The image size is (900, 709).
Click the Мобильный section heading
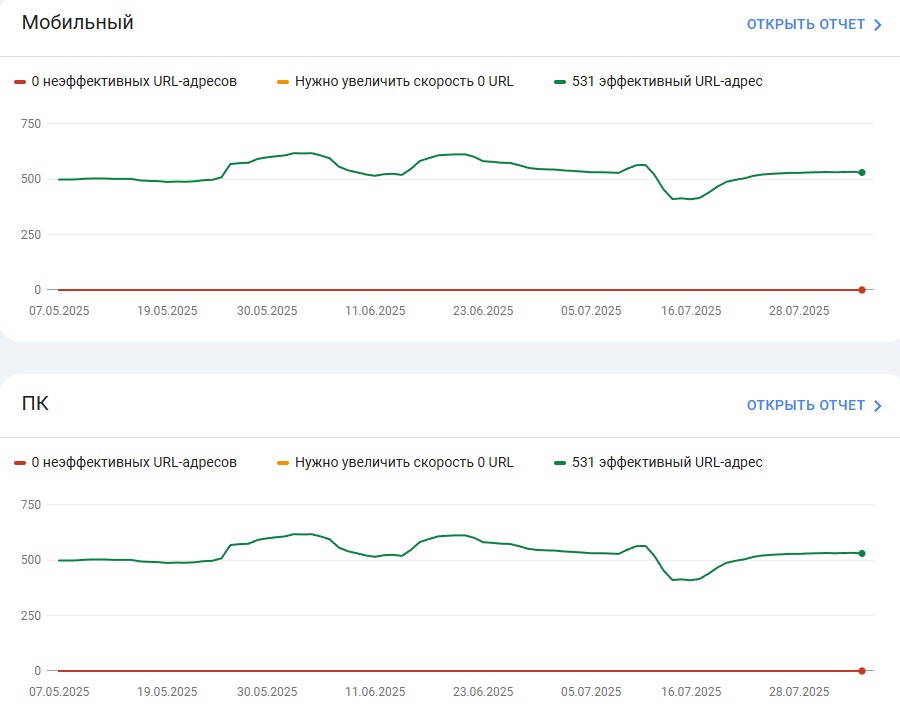coord(77,22)
